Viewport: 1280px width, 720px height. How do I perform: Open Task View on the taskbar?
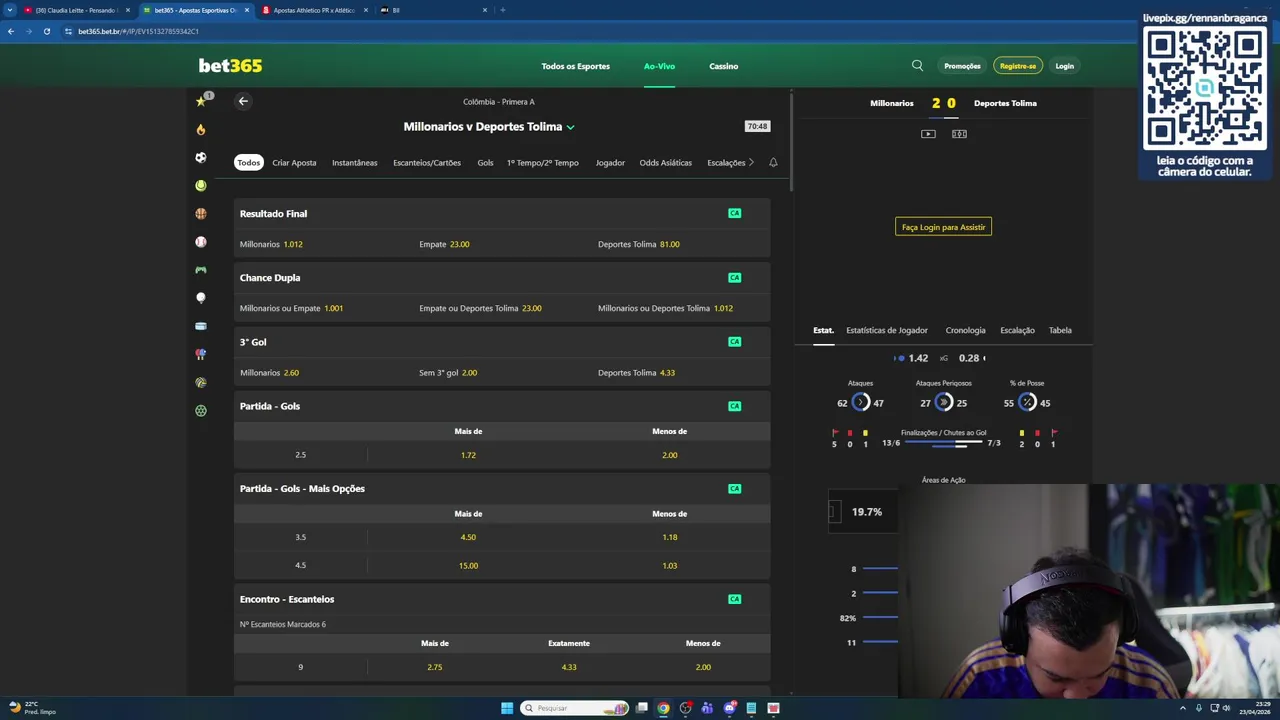[641, 708]
